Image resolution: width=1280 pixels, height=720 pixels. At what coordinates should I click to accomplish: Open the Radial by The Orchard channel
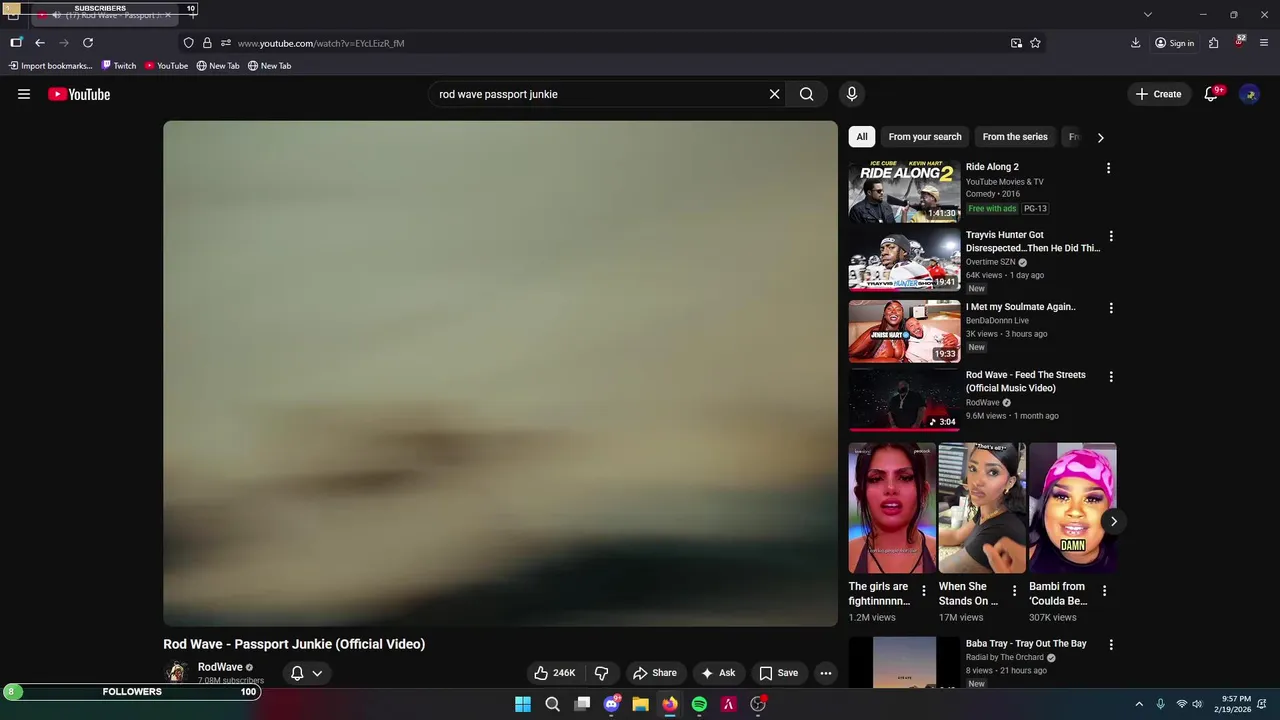(1005, 657)
